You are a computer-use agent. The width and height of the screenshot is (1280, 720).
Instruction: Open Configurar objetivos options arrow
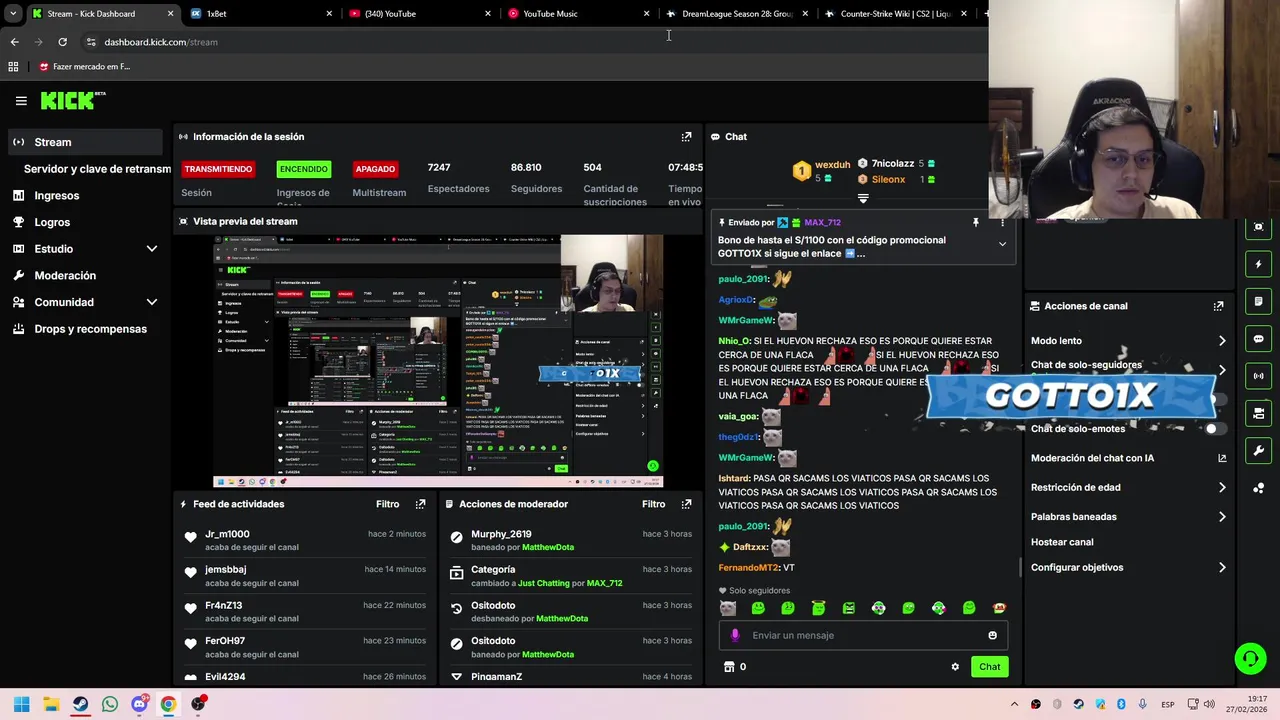click(1222, 568)
